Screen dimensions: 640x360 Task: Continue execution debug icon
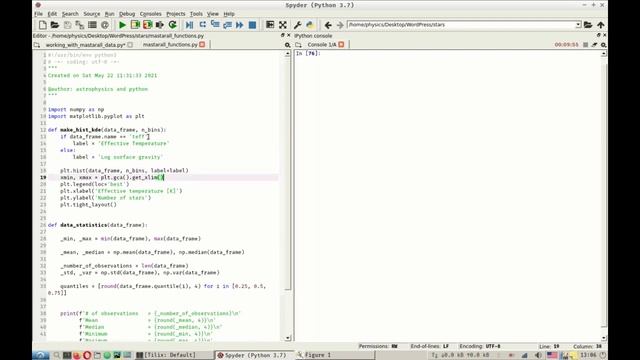[240, 25]
